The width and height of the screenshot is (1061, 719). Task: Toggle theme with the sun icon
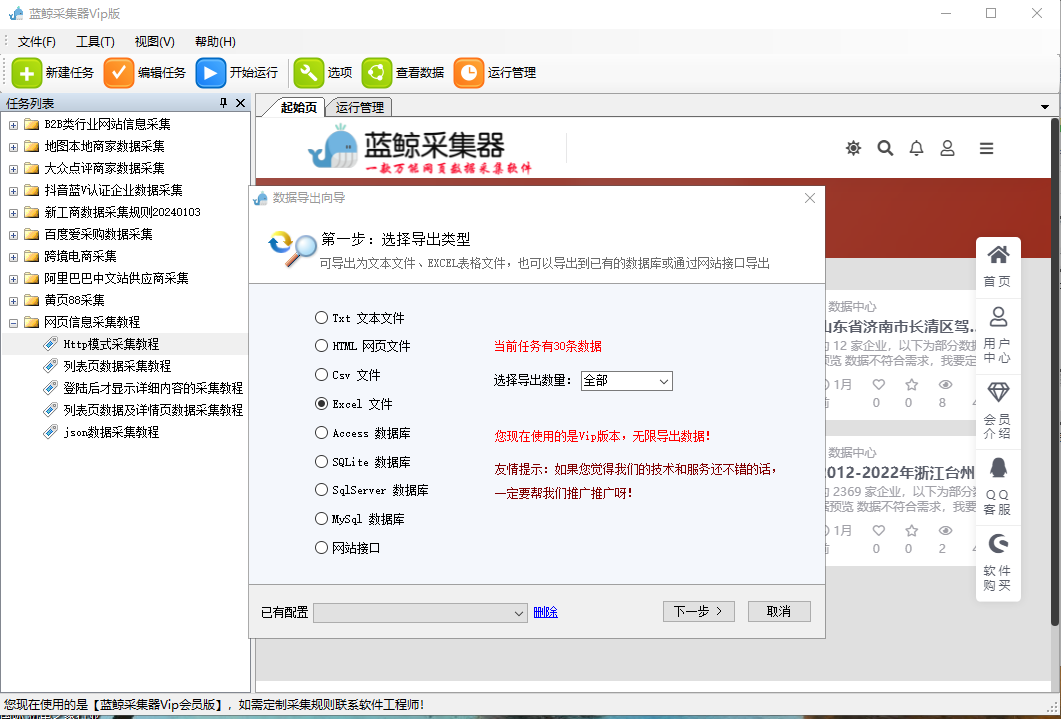pyautogui.click(x=854, y=148)
